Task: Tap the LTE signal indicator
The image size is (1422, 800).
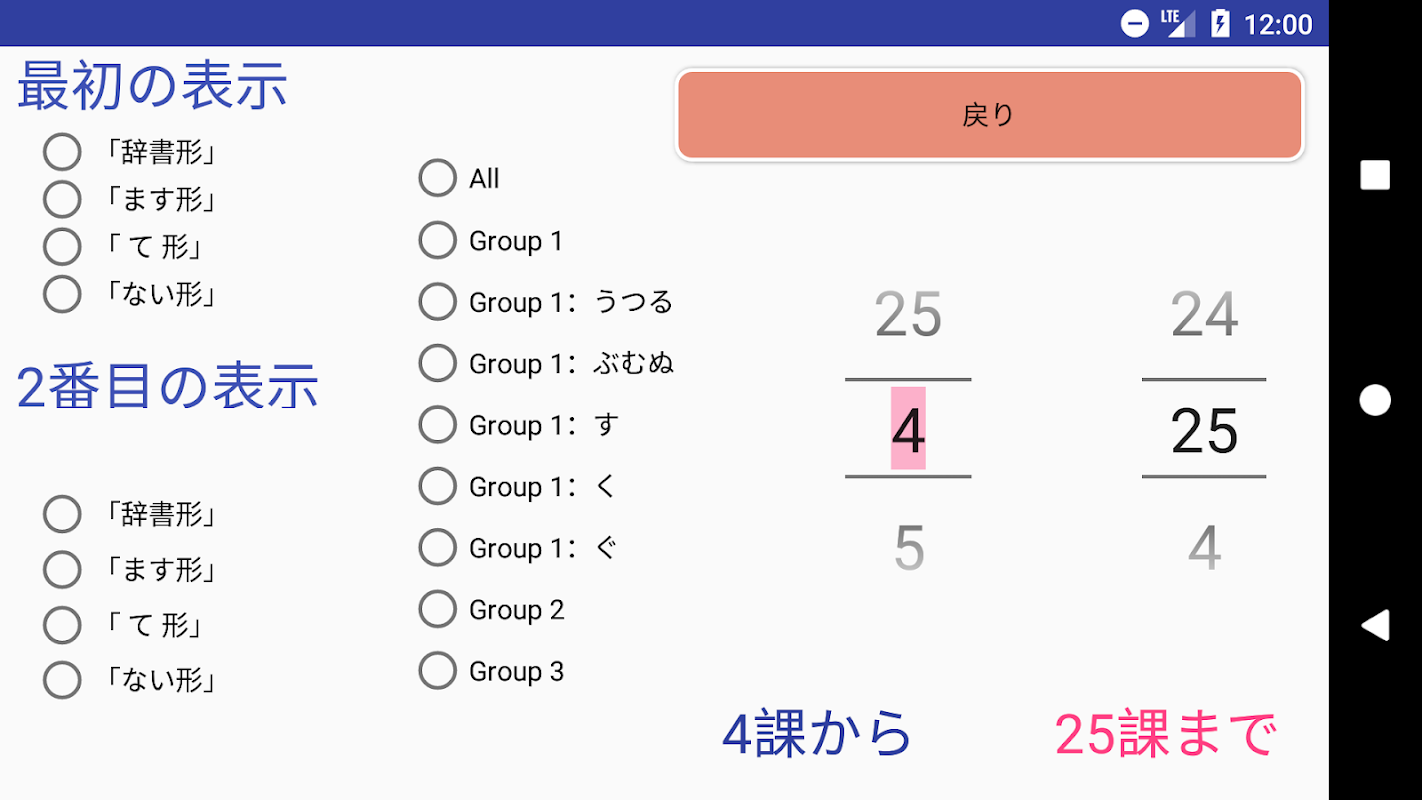Action: (1178, 23)
